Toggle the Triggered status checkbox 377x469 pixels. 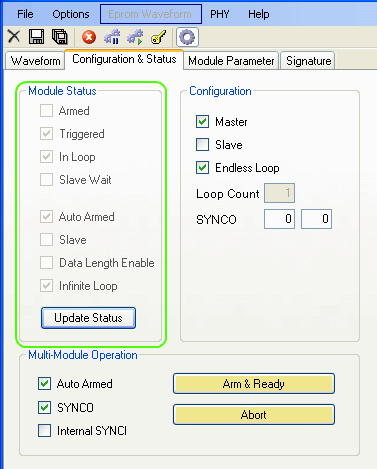point(46,134)
